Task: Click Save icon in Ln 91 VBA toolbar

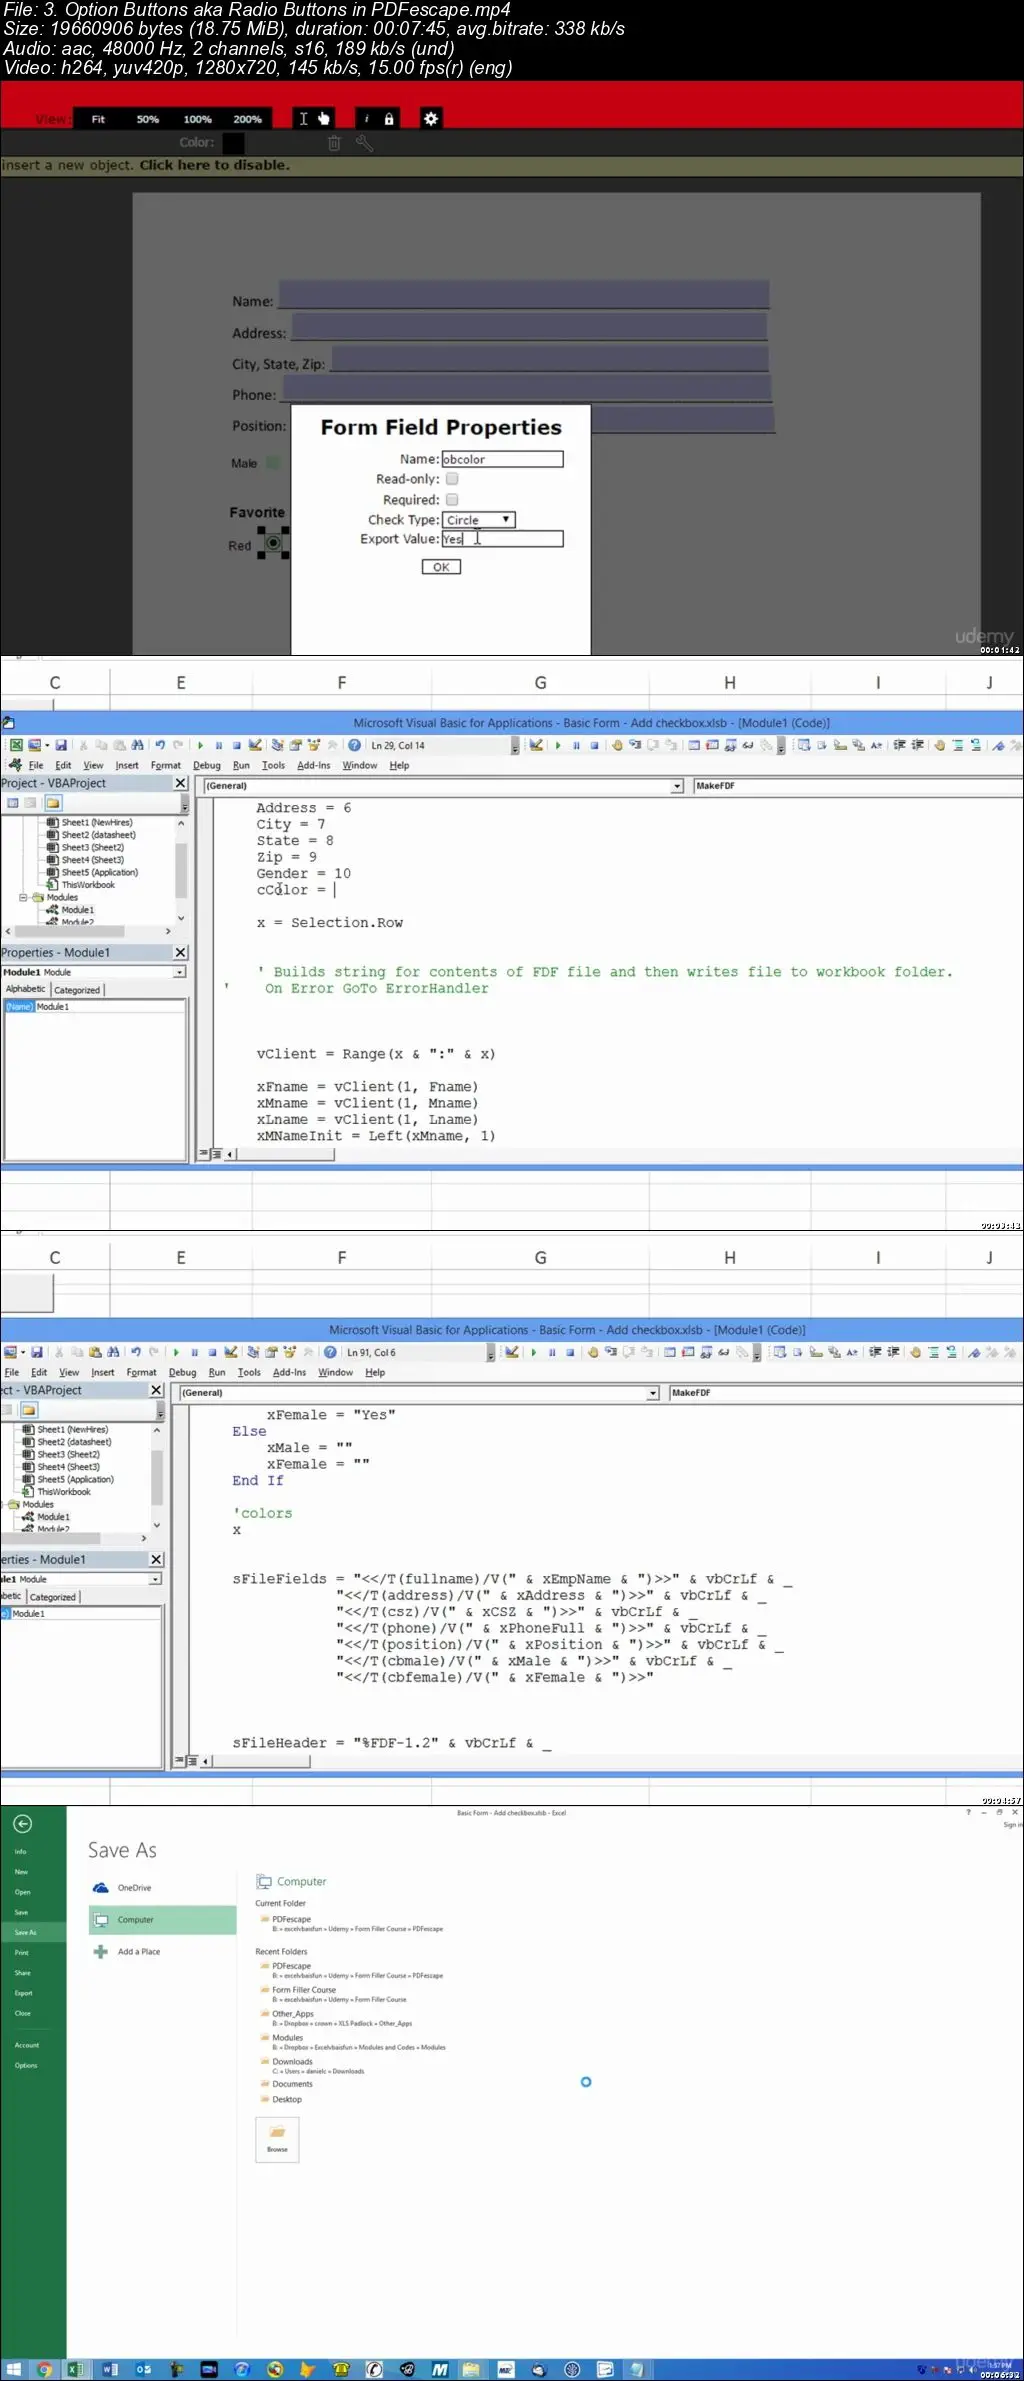Action: [37, 1352]
